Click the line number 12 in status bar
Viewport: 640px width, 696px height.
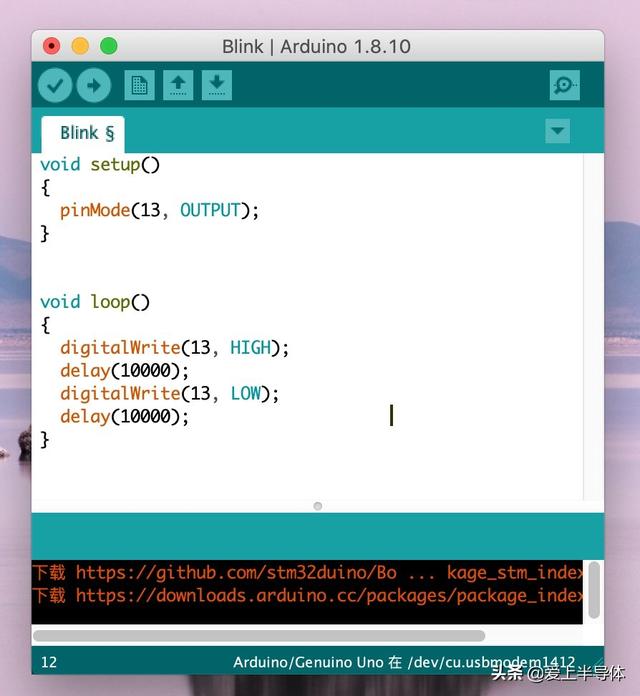[49, 662]
